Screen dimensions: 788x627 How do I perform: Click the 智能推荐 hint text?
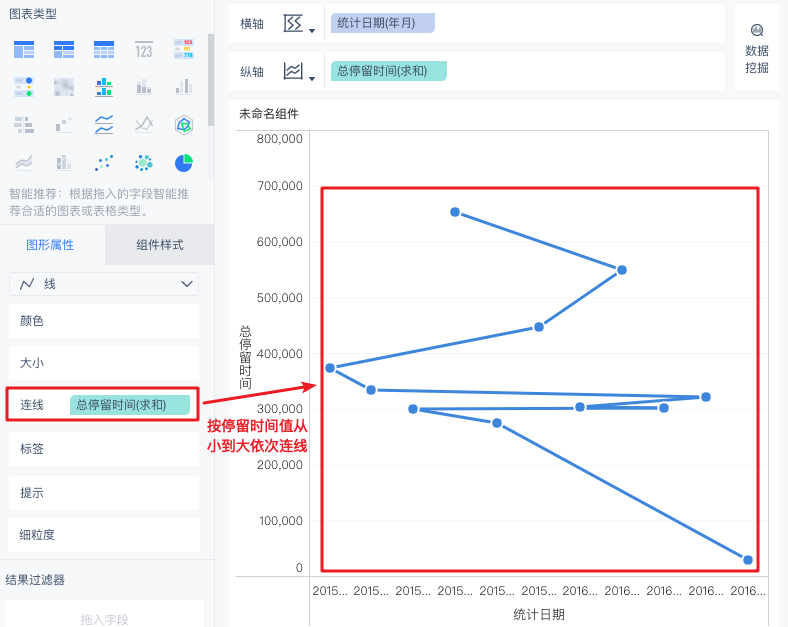[x=99, y=202]
